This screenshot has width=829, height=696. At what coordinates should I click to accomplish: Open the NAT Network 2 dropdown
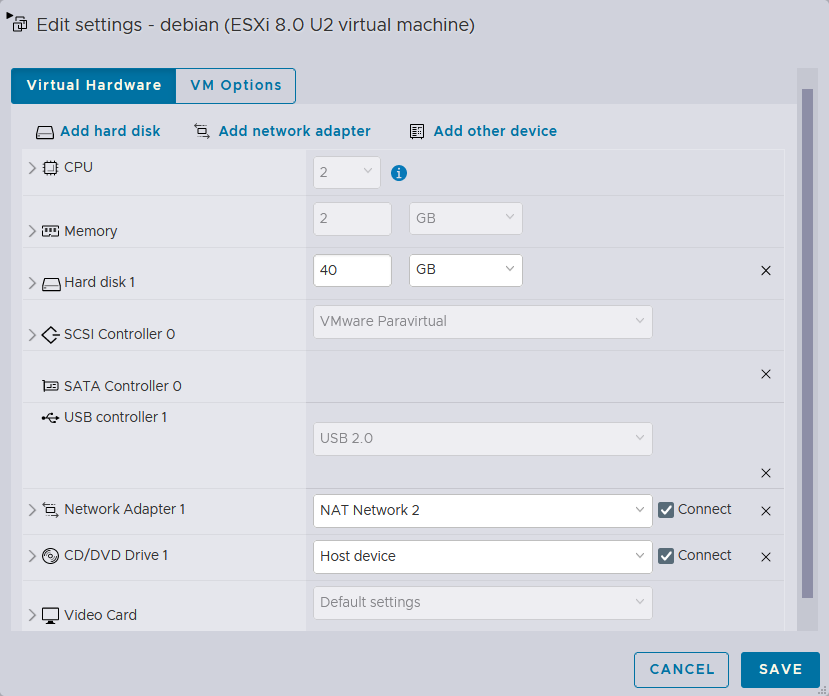click(482, 510)
